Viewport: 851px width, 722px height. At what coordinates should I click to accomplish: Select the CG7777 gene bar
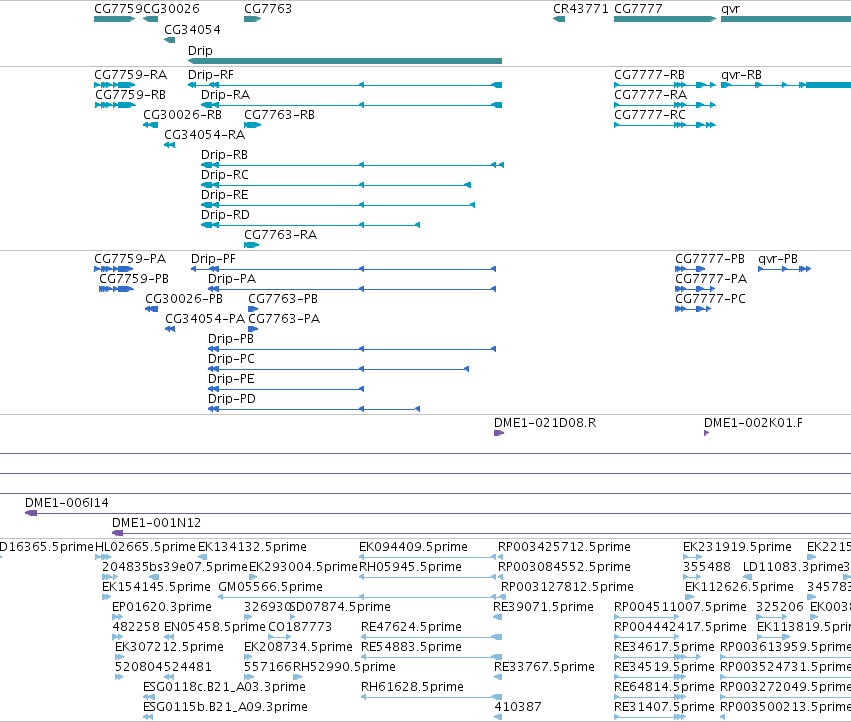[665, 19]
